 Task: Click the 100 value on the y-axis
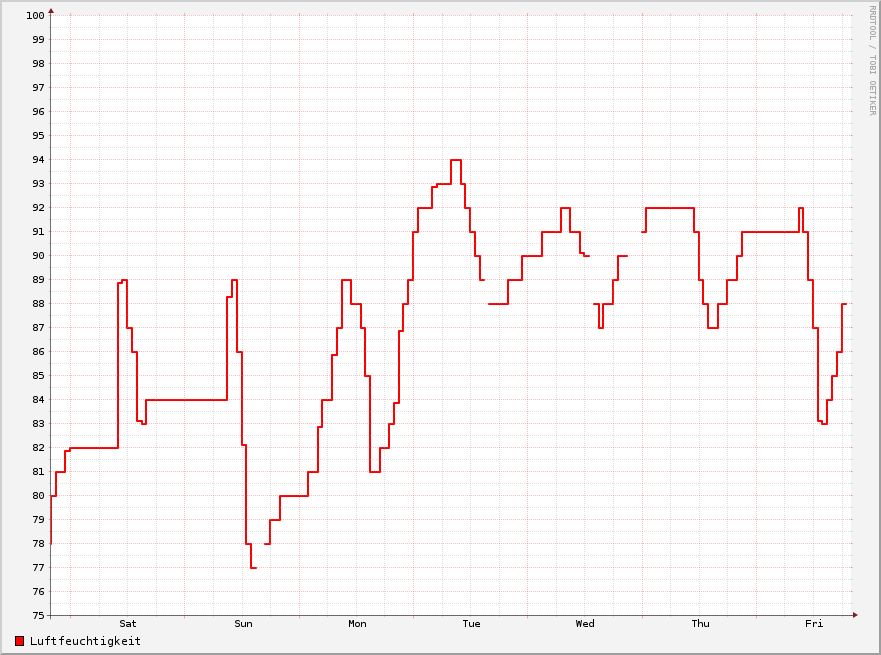[35, 16]
